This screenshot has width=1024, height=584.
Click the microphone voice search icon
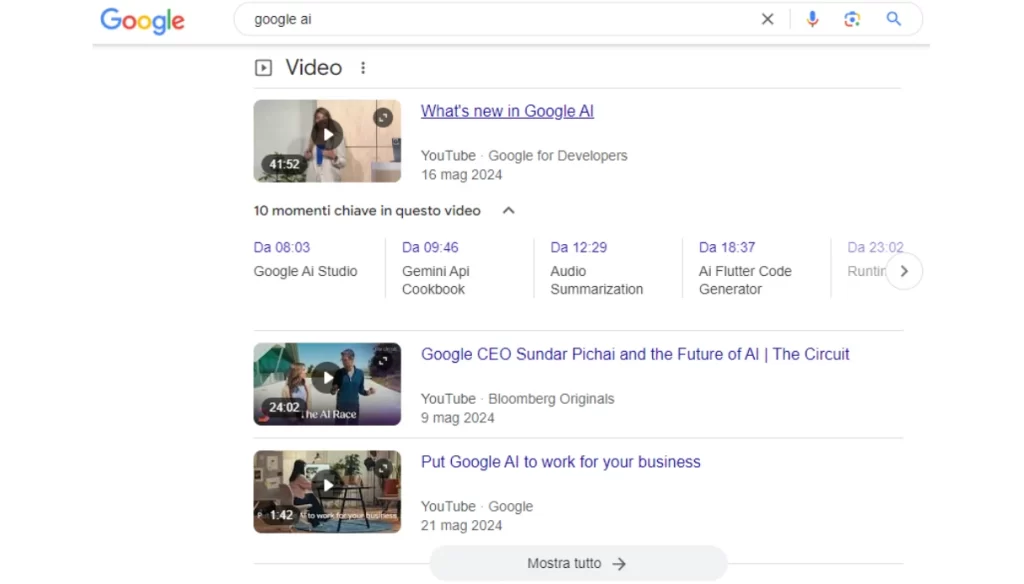coord(812,19)
